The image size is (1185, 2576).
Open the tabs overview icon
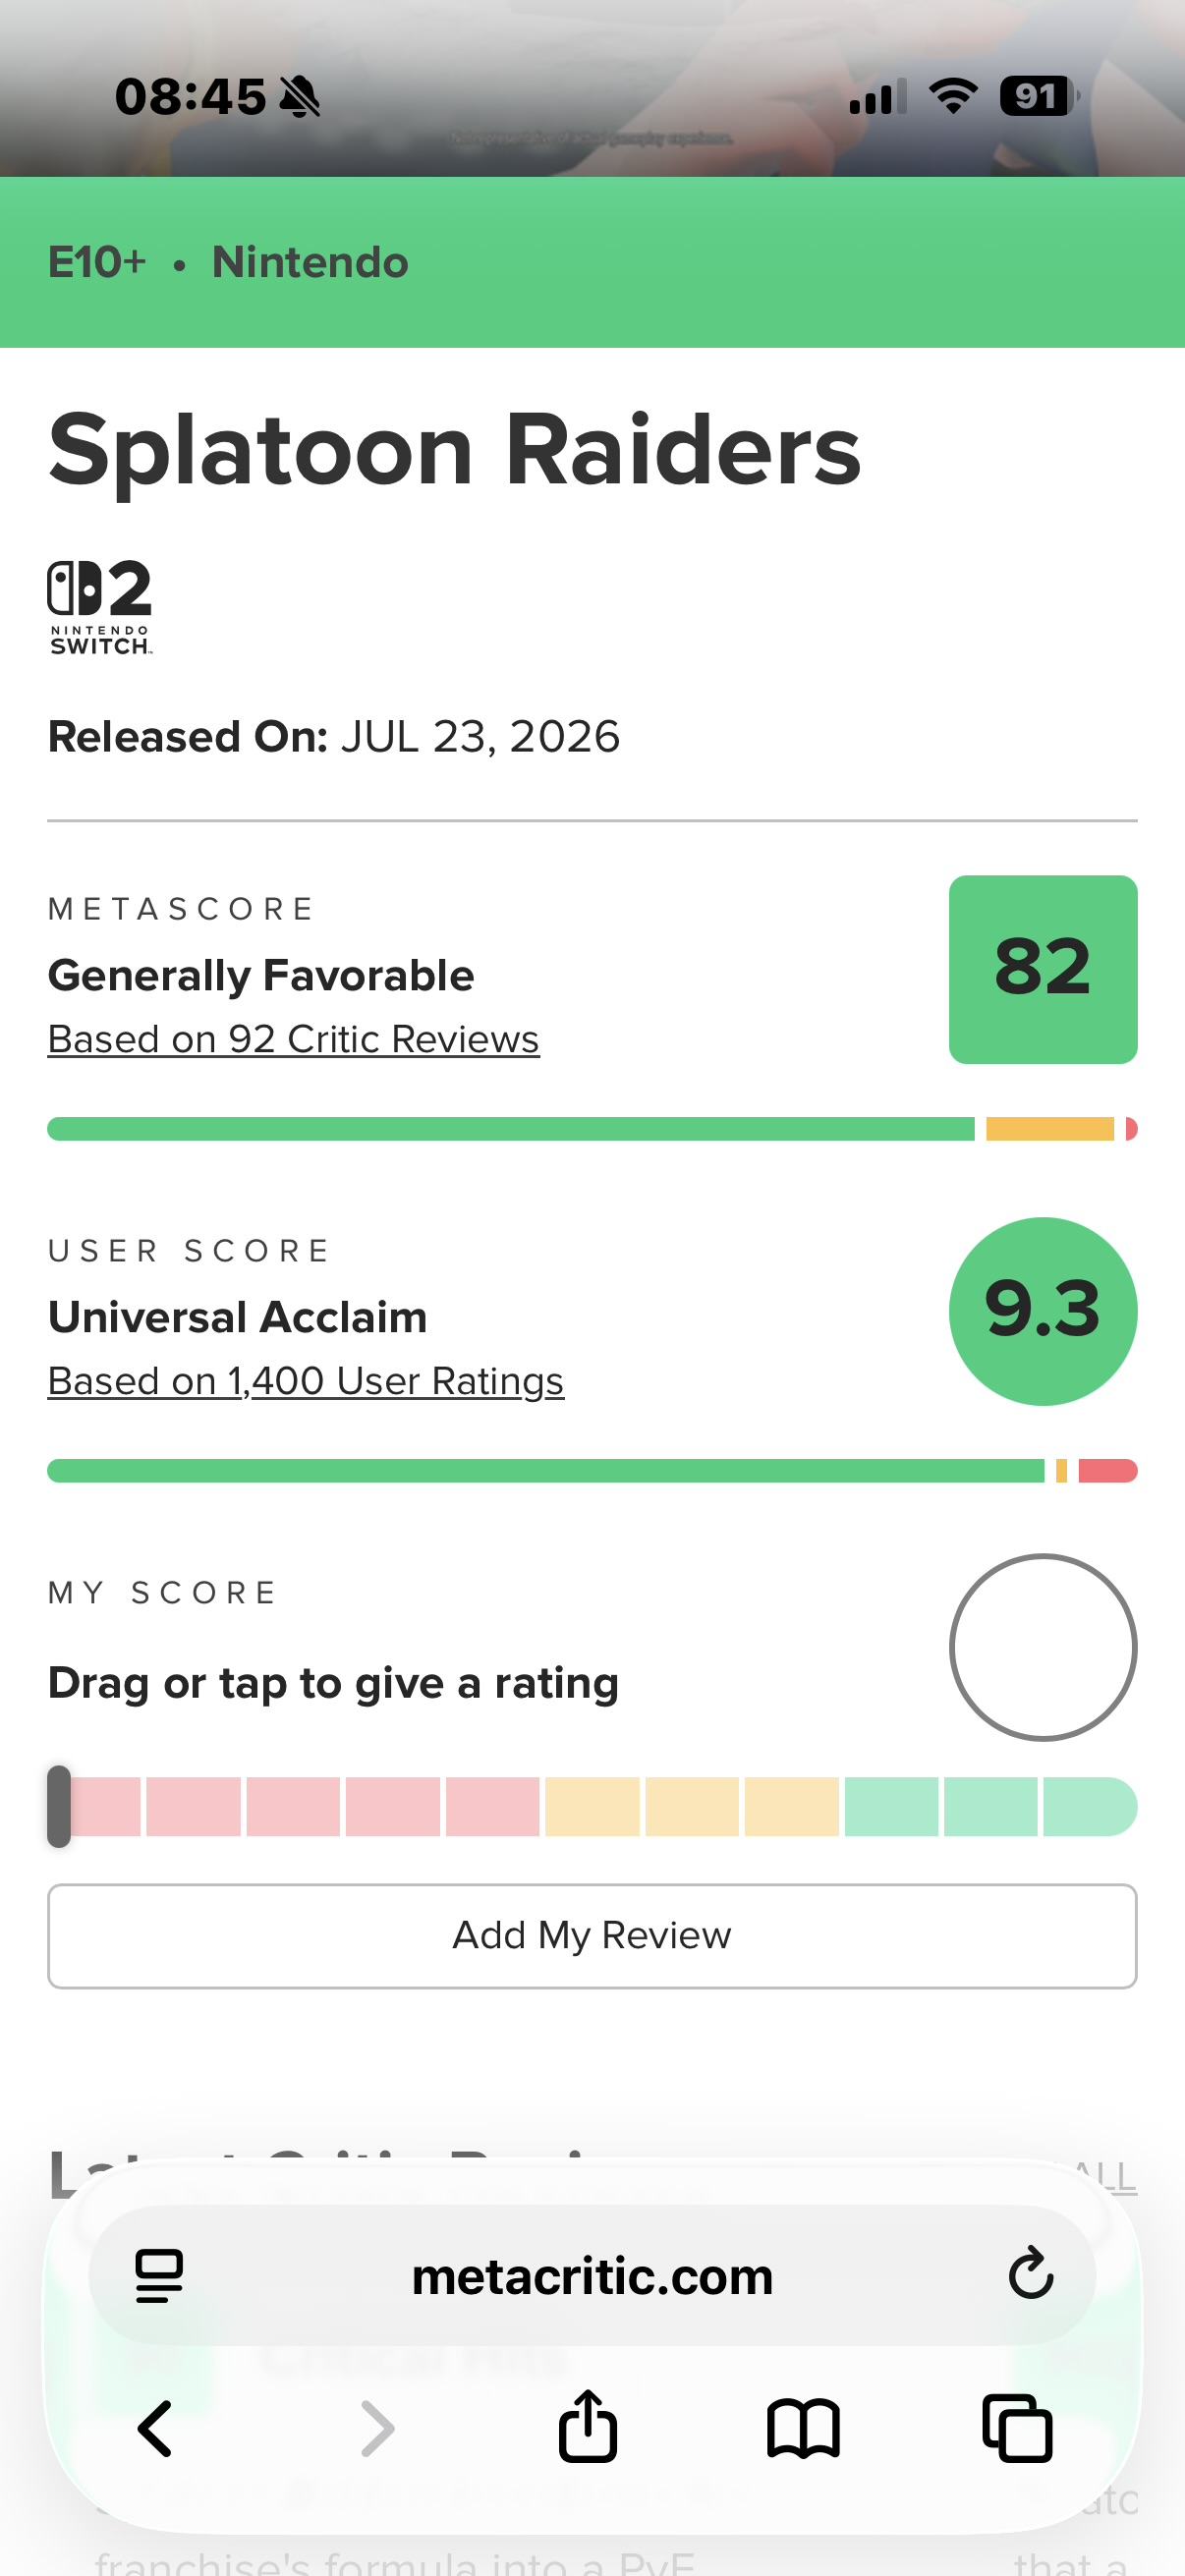click(1018, 2428)
